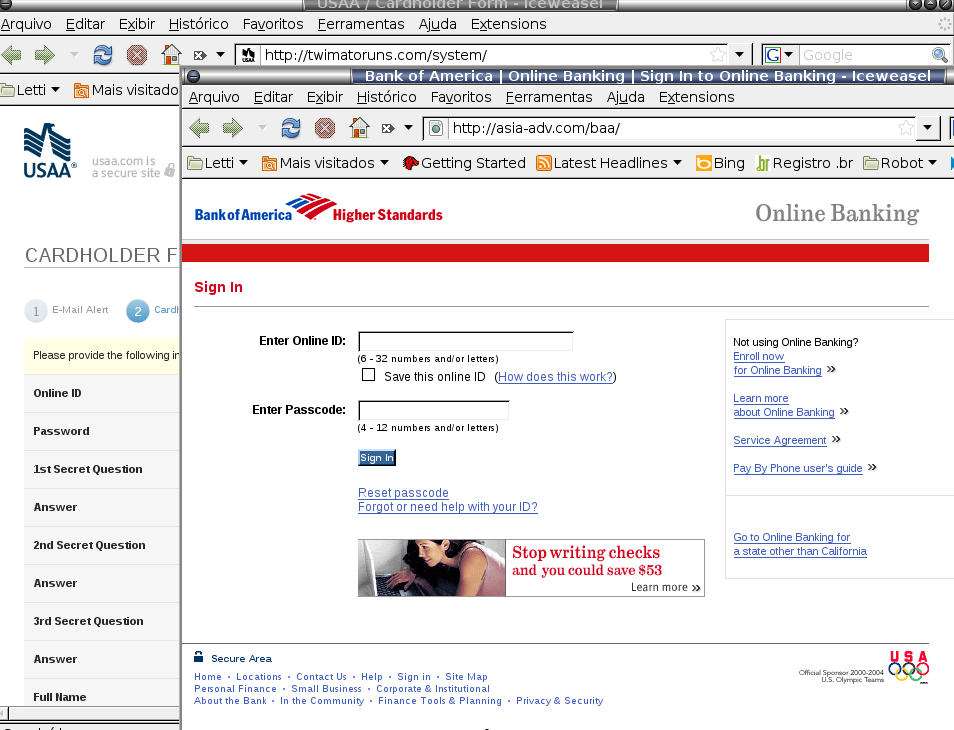This screenshot has width=954, height=730.
Task: Open the Favoritos menu in the USAA window
Action: (x=273, y=24)
